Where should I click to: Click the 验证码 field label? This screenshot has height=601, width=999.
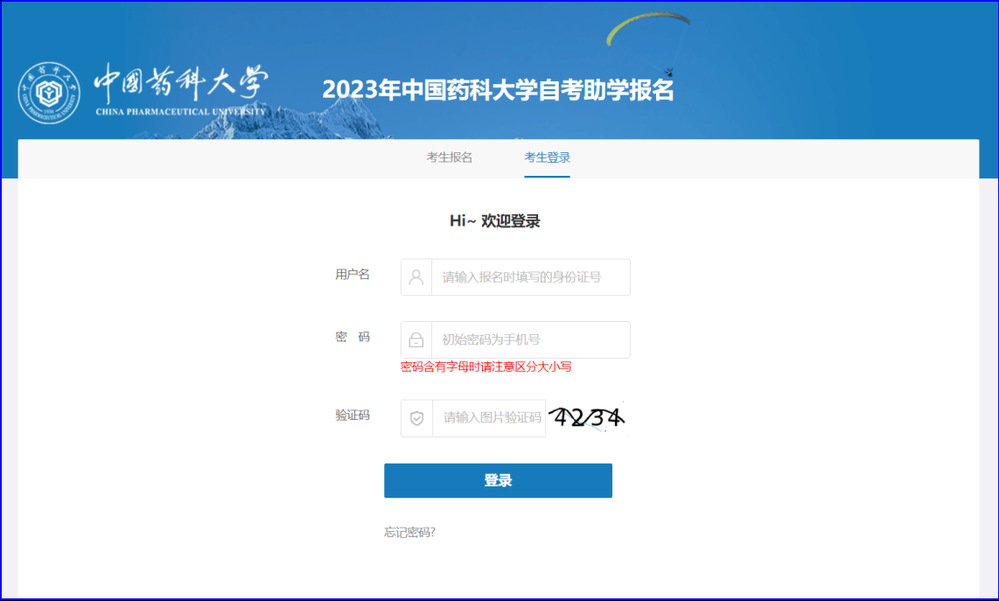coord(352,414)
